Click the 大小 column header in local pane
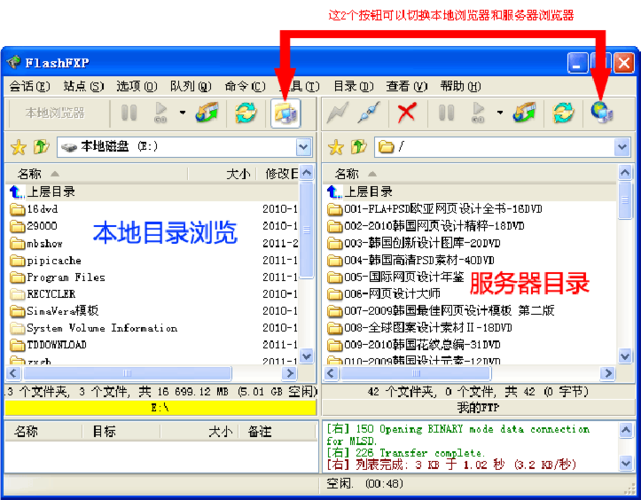This screenshot has height=500, width=641. click(237, 174)
